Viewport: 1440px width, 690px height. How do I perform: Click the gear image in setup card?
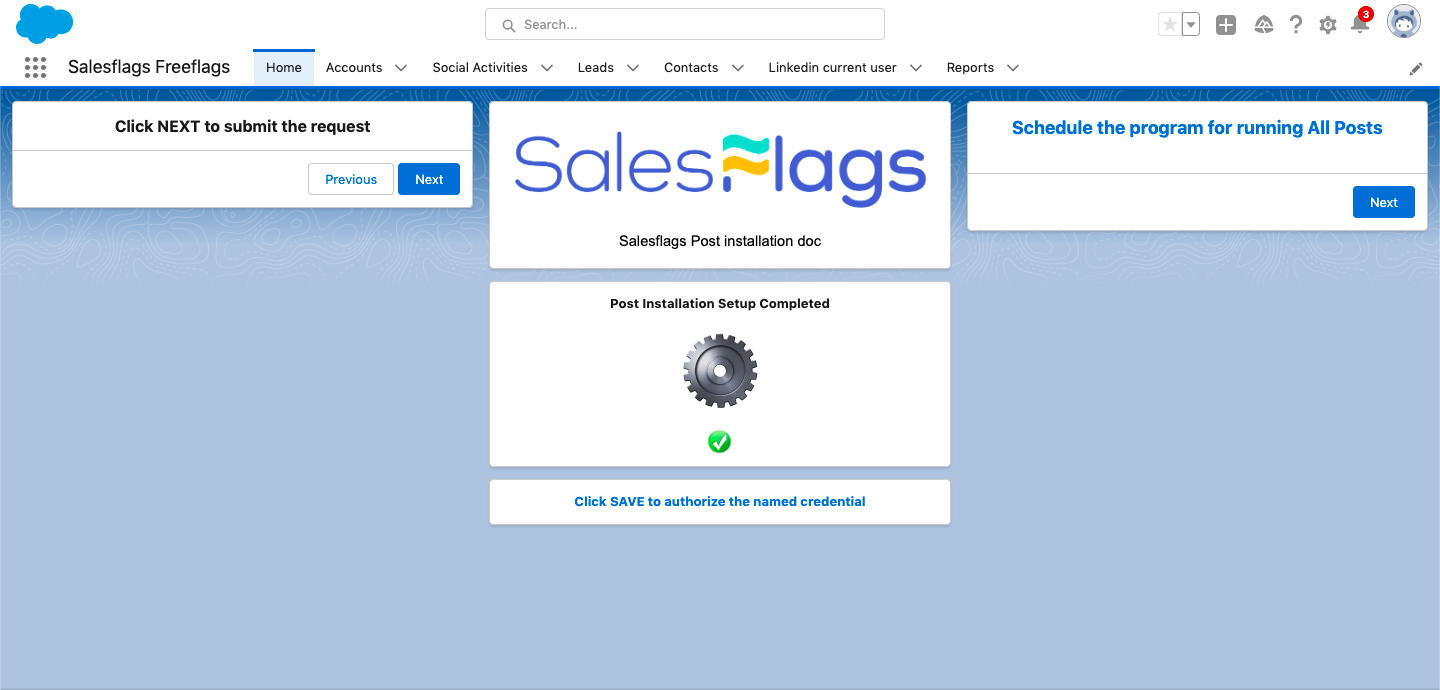pyautogui.click(x=720, y=371)
